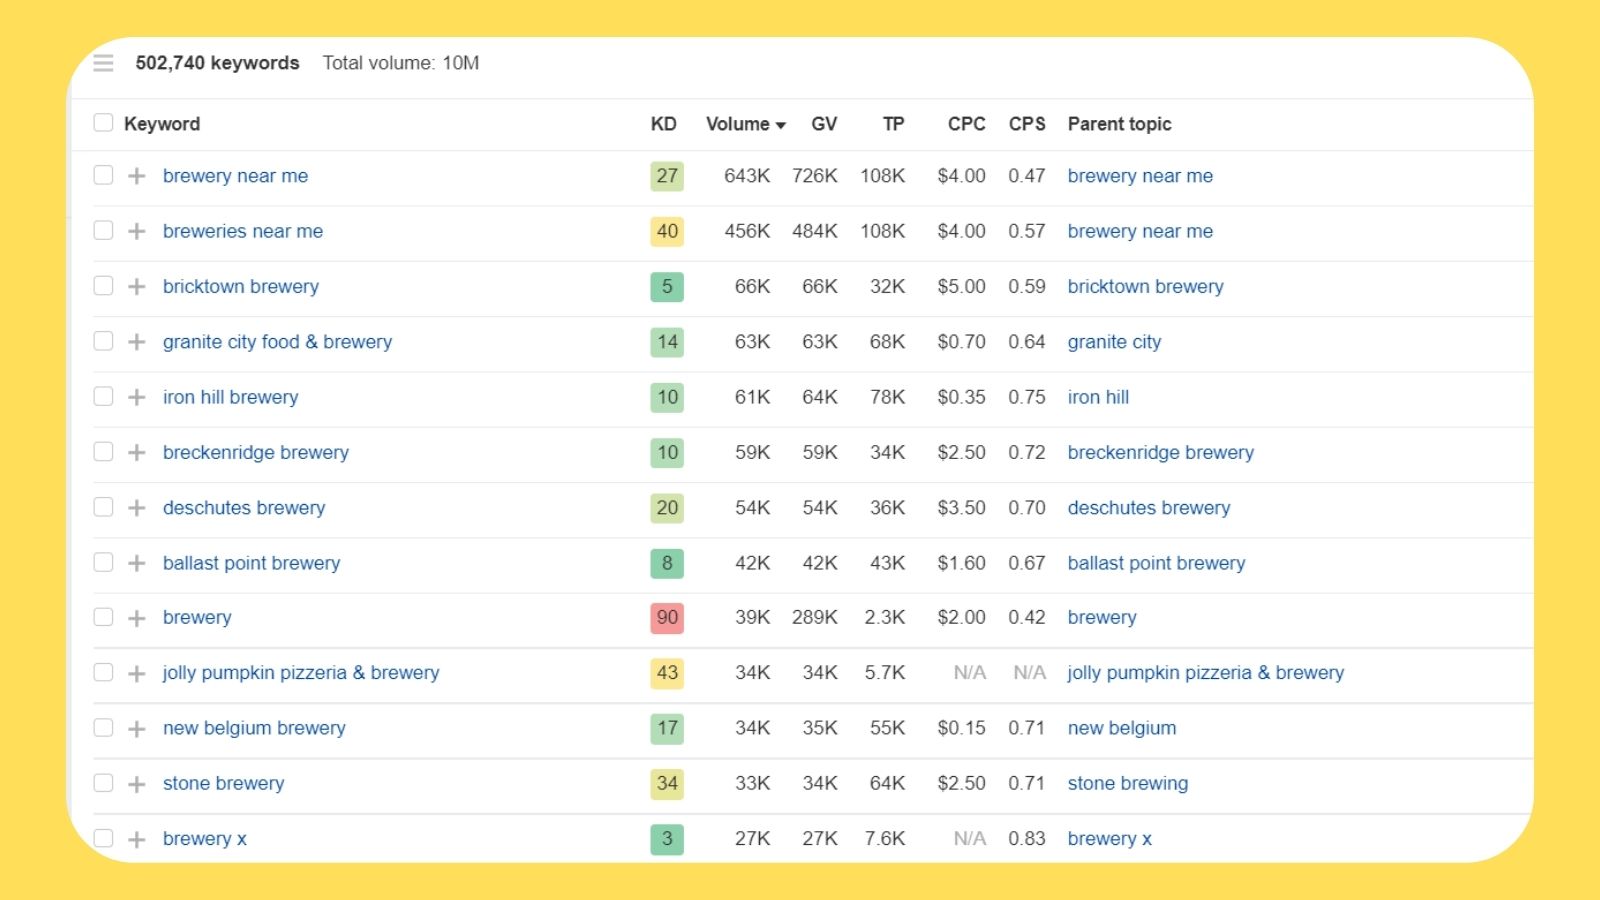
Task: Check the box for brewery near me
Action: (103, 175)
